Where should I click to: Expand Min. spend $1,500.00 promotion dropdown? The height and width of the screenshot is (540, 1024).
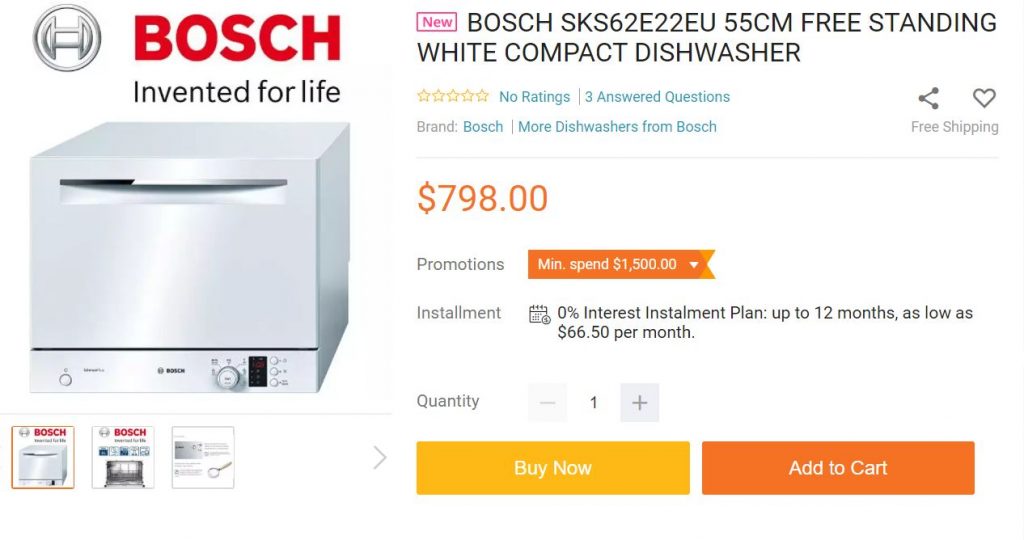click(693, 265)
